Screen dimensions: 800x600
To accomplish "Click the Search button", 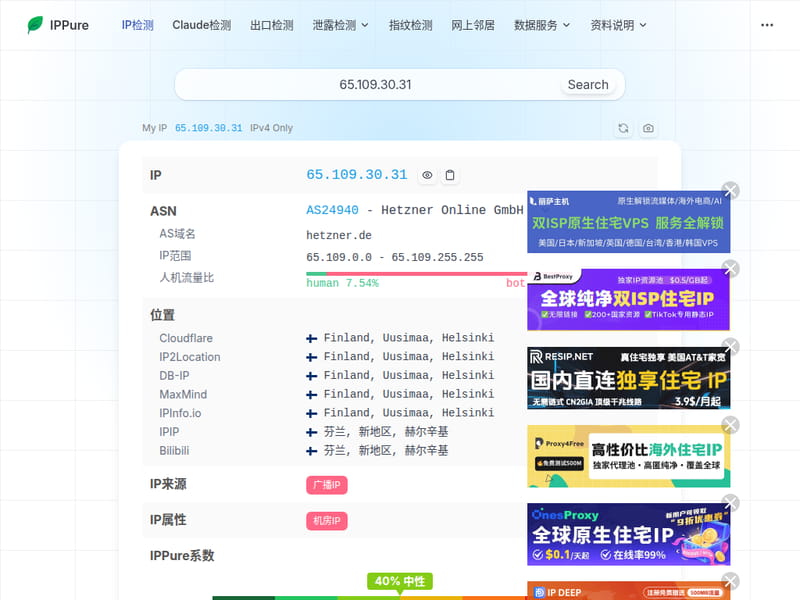I will [588, 85].
